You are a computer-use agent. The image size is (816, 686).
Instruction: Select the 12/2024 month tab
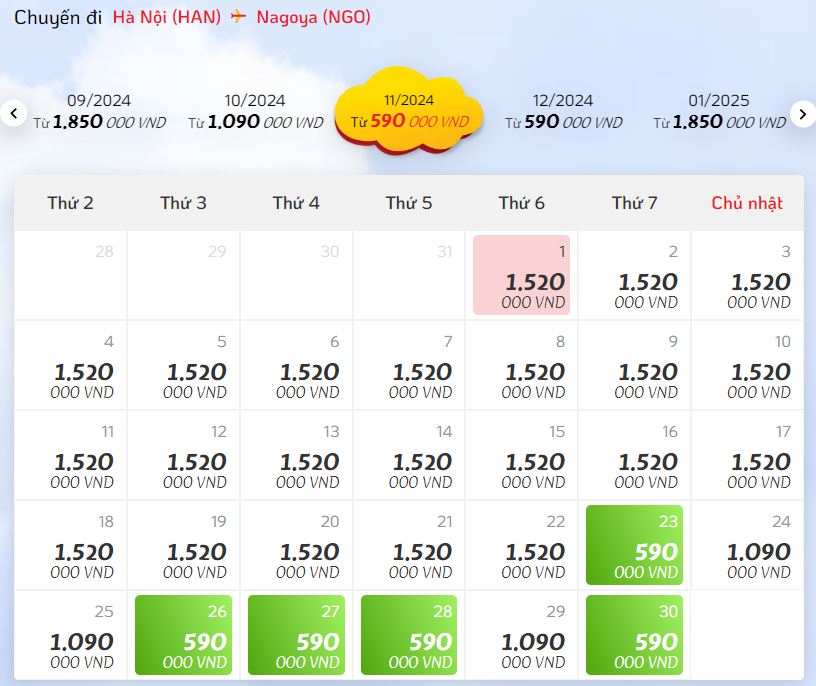tap(564, 112)
